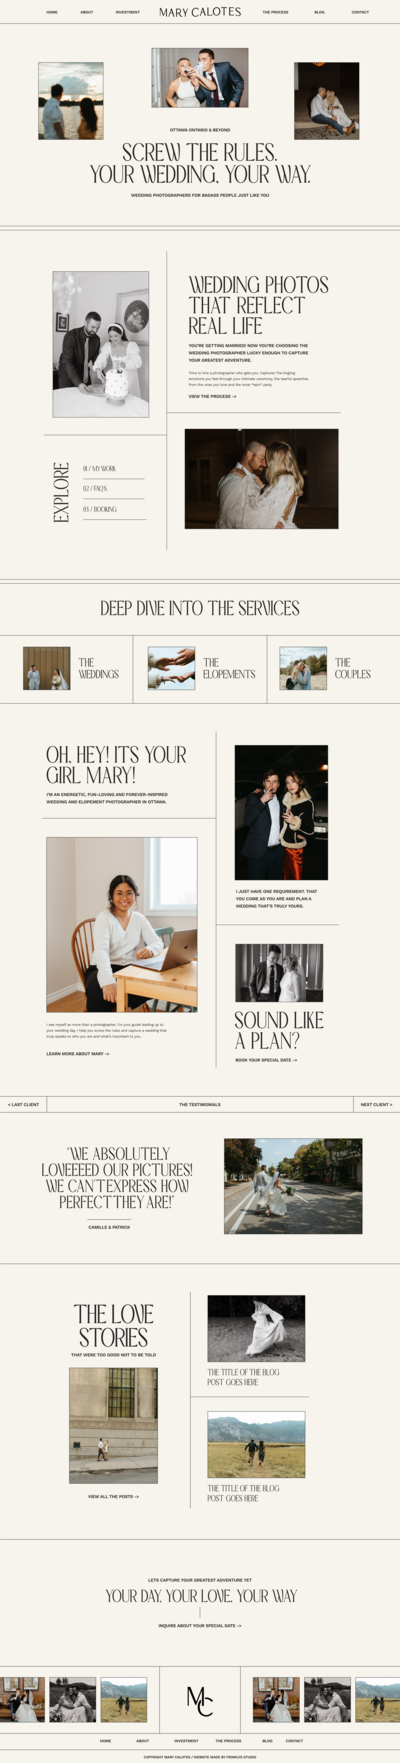Click the Mary Calotes header logo

click(x=200, y=12)
